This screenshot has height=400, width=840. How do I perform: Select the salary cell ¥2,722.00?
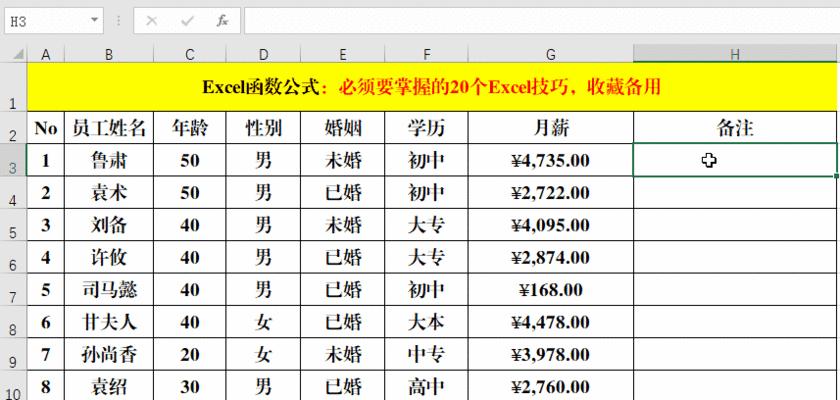pos(551,192)
